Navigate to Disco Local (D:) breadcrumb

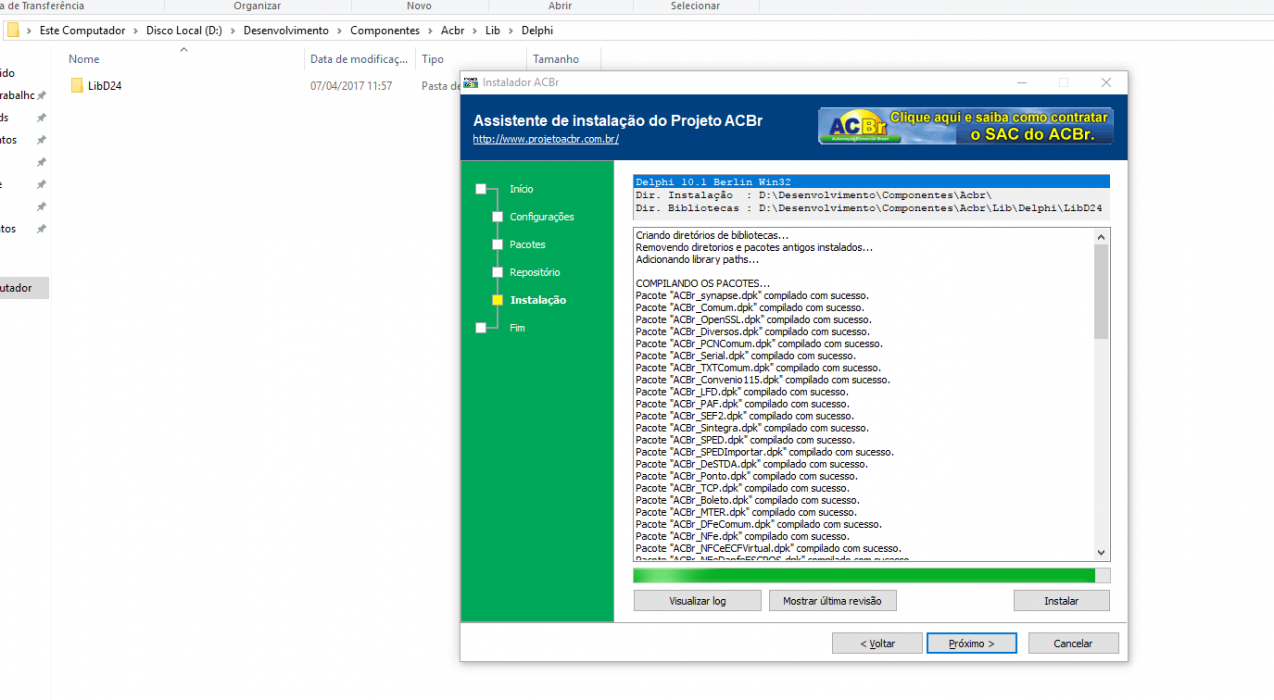(x=184, y=30)
